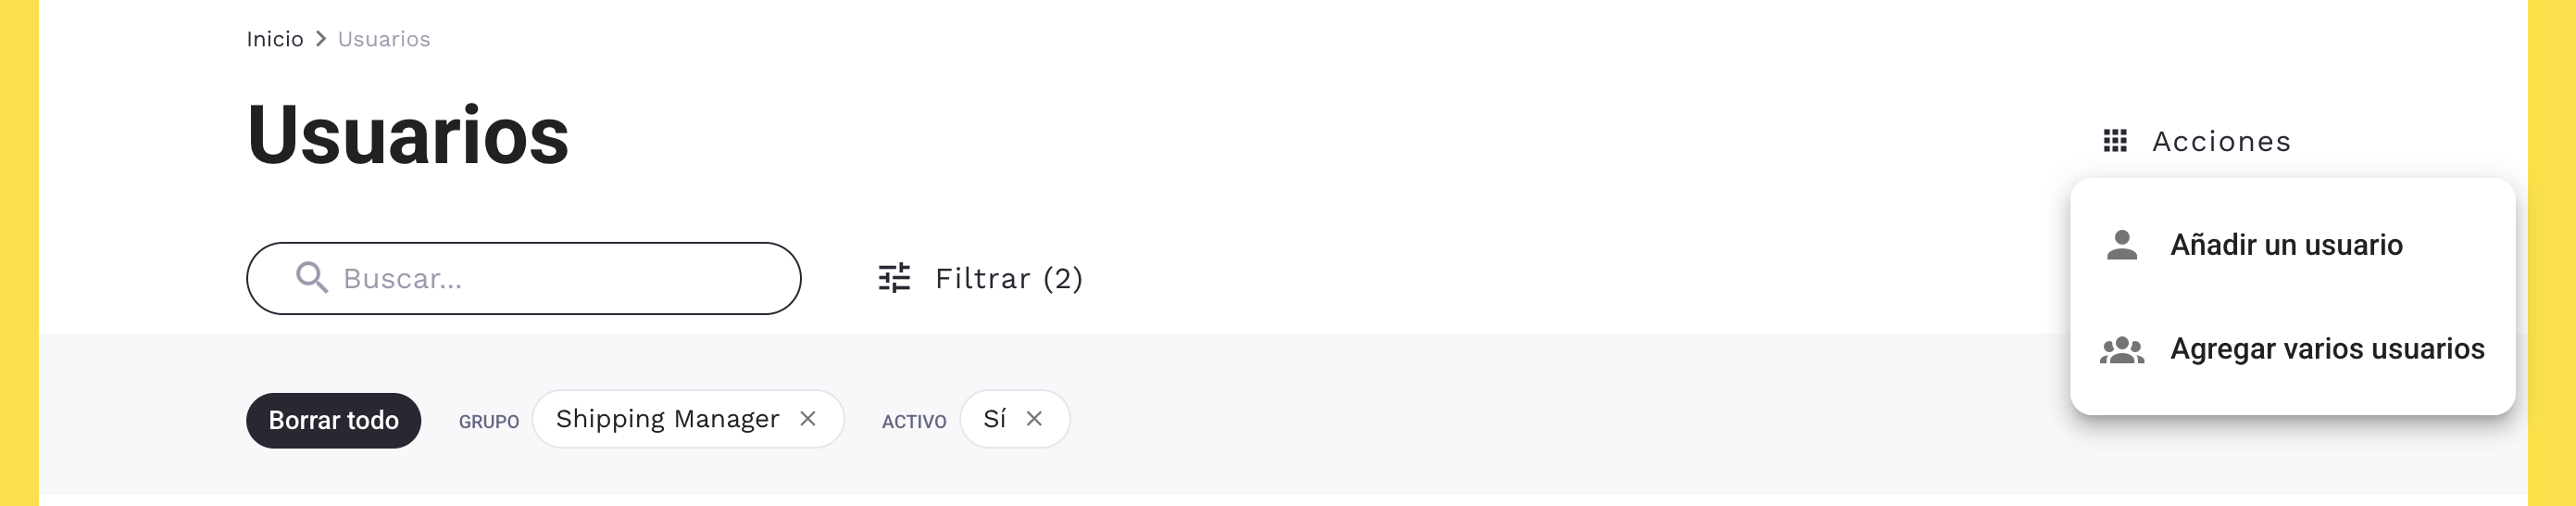Click the Sí chip label
The image size is (2576, 506).
coord(994,419)
